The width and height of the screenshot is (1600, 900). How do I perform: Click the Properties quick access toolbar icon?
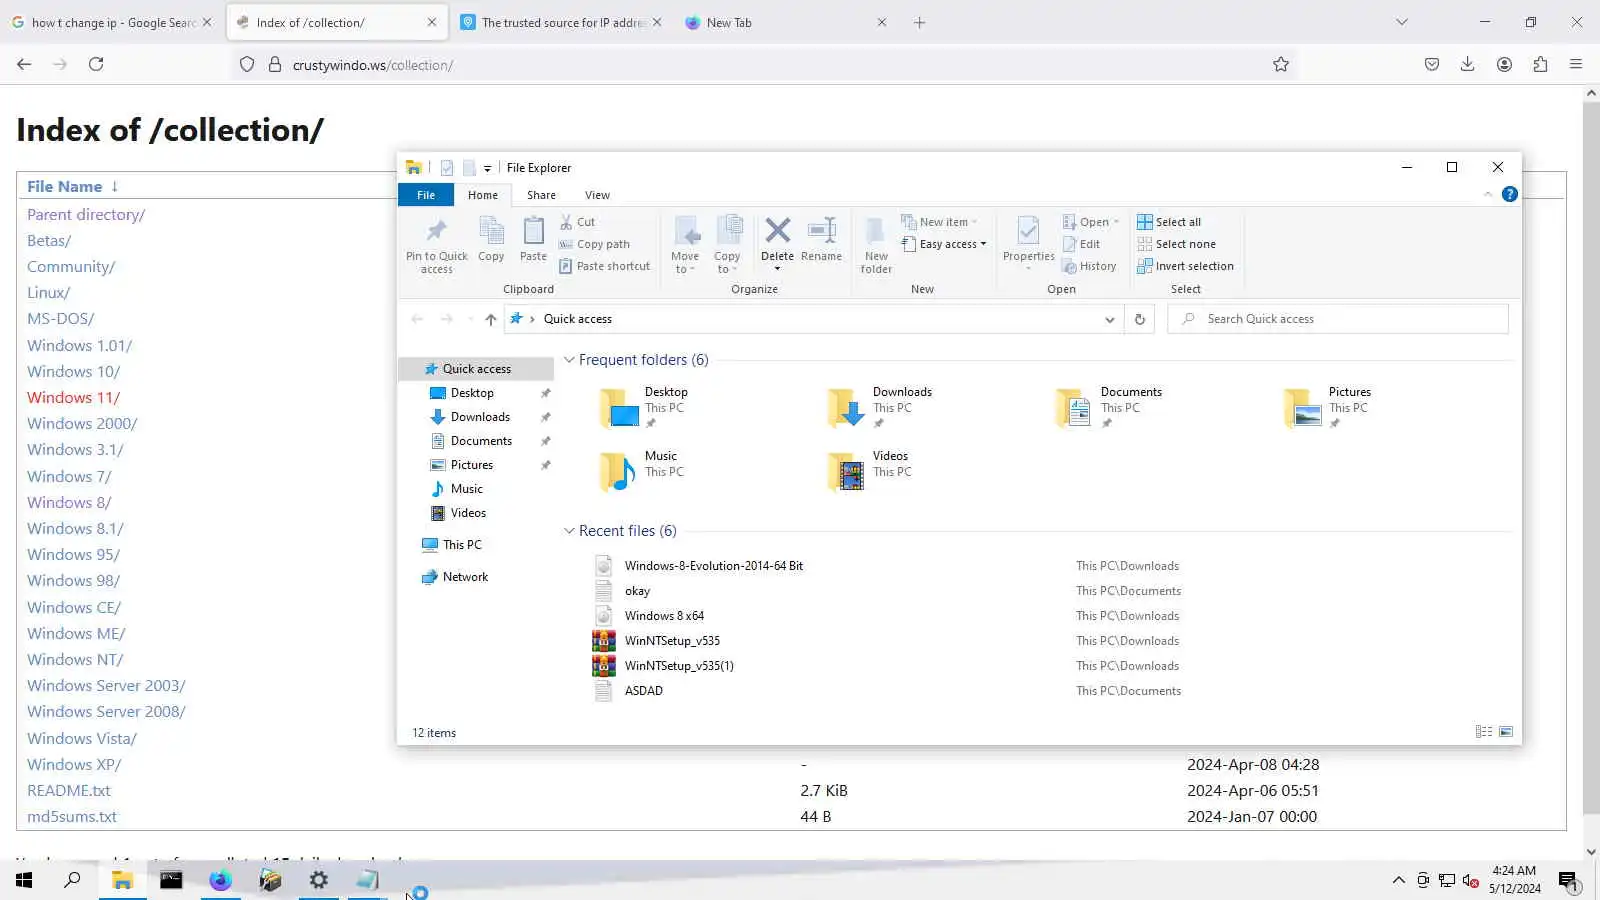(447, 168)
